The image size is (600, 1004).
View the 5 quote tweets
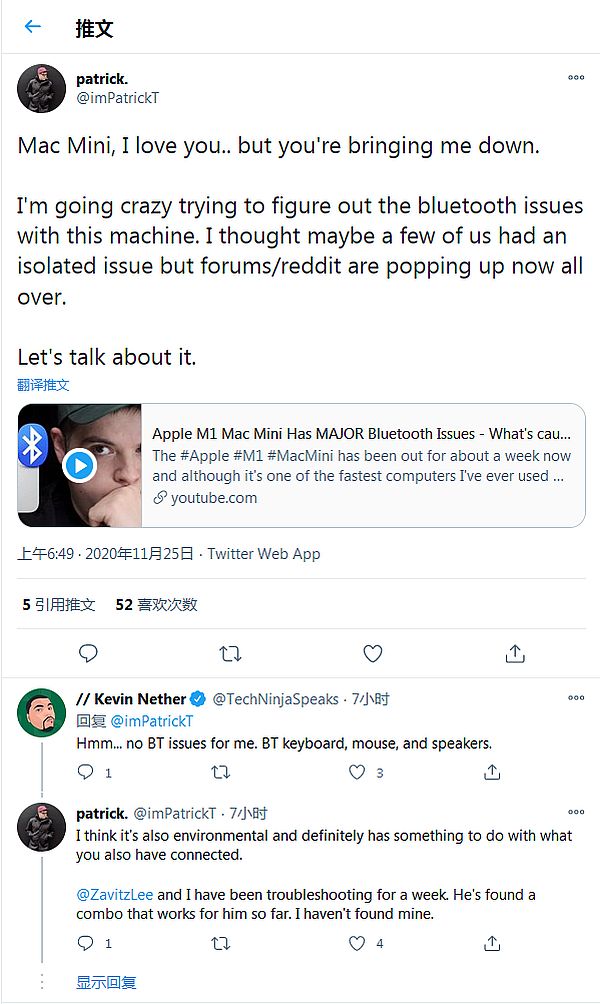[60, 604]
